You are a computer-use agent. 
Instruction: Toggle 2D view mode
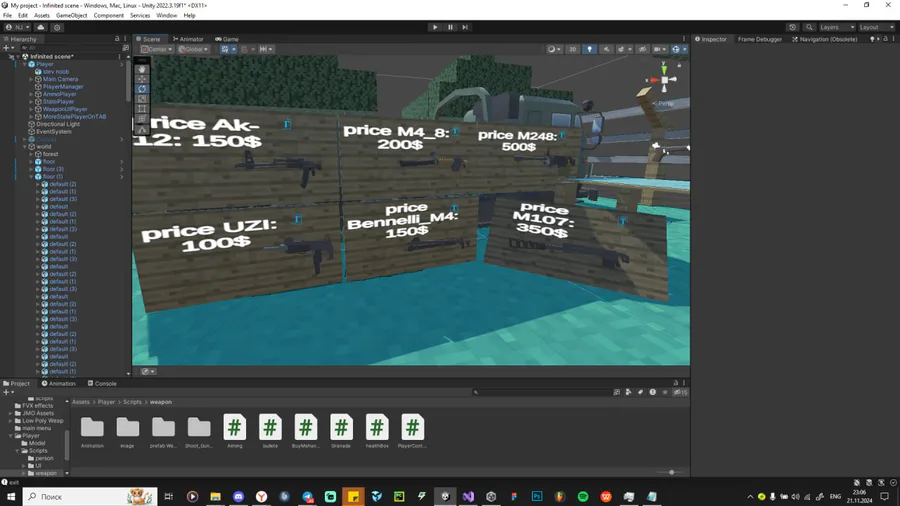click(572, 49)
